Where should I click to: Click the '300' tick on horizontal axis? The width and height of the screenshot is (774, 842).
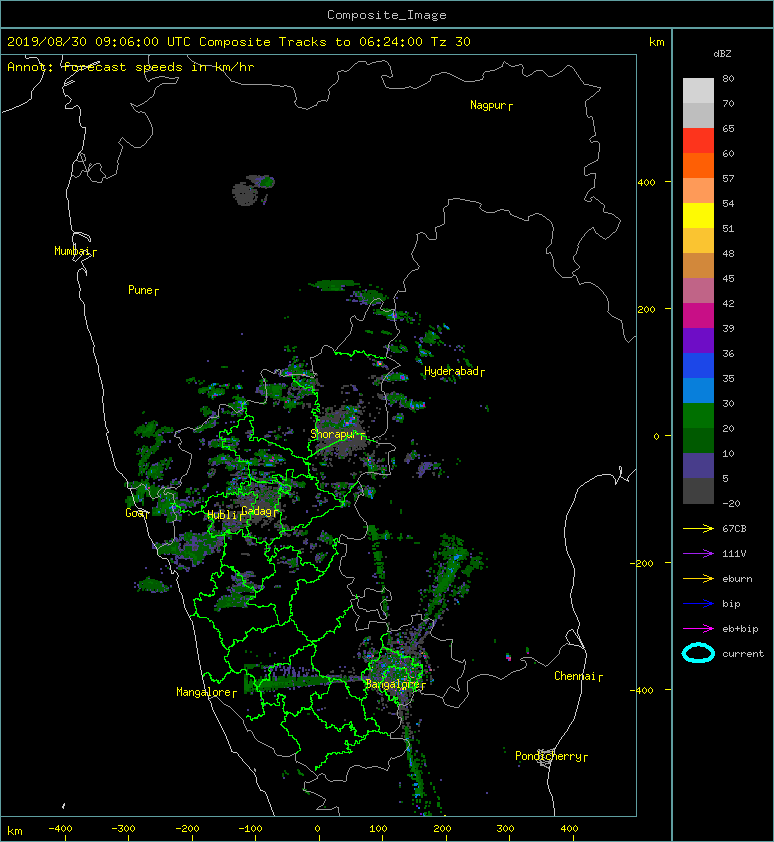click(505, 829)
